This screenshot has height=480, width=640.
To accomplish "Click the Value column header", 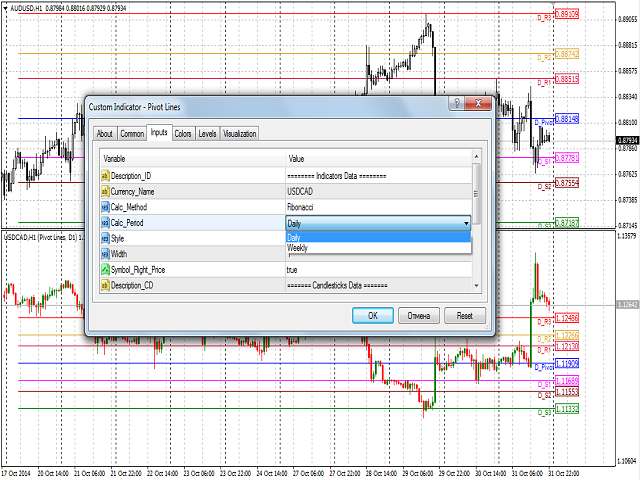I will click(x=379, y=158).
